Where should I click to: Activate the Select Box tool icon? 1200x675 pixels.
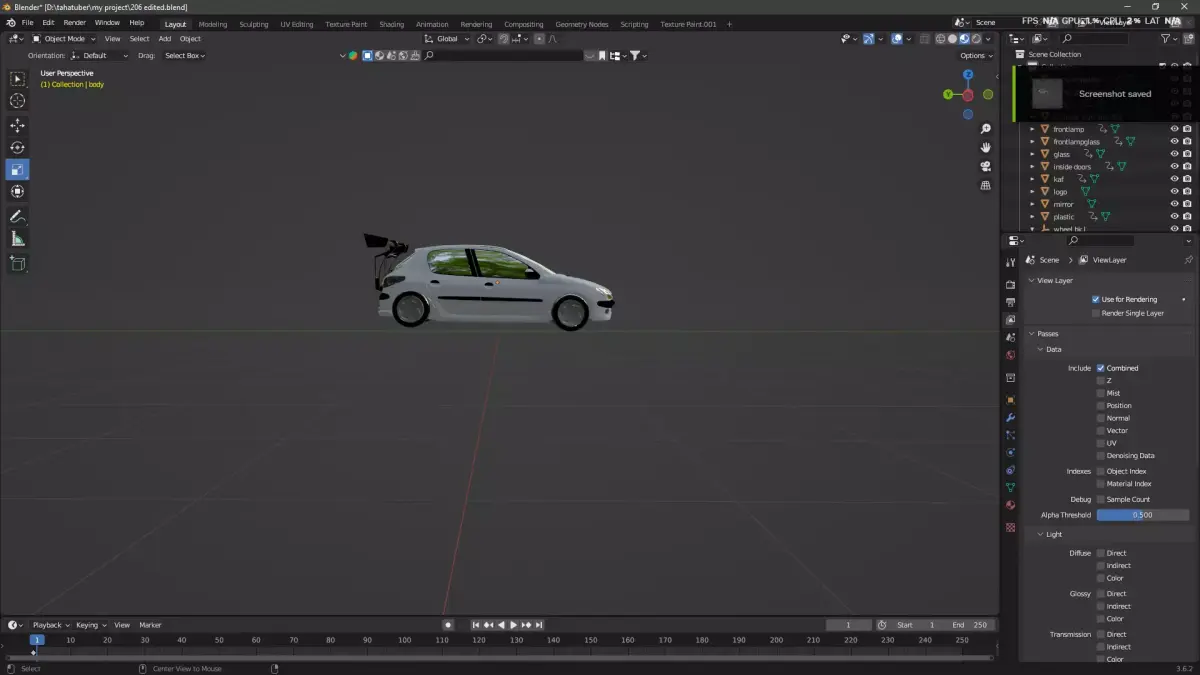tap(17, 79)
